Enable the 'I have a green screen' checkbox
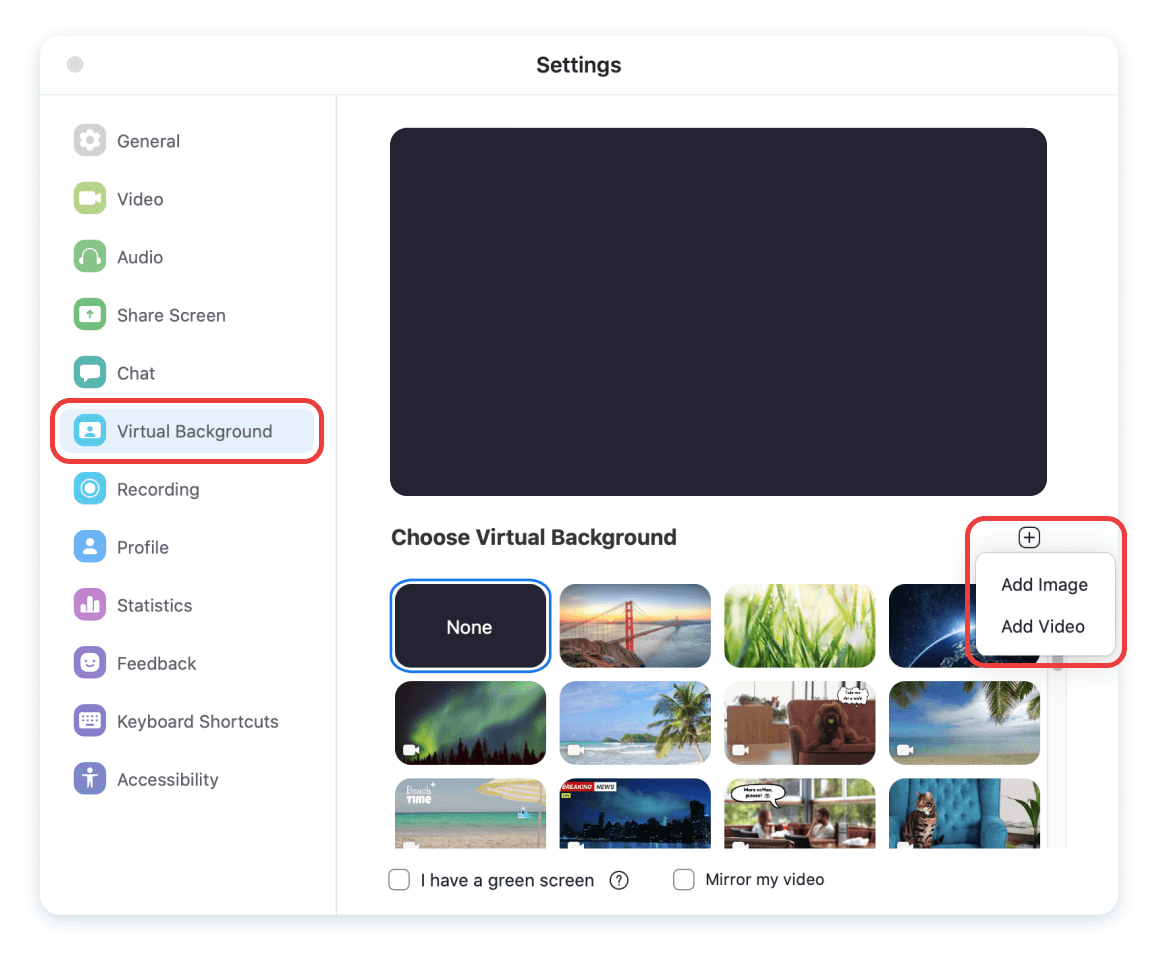 (399, 880)
